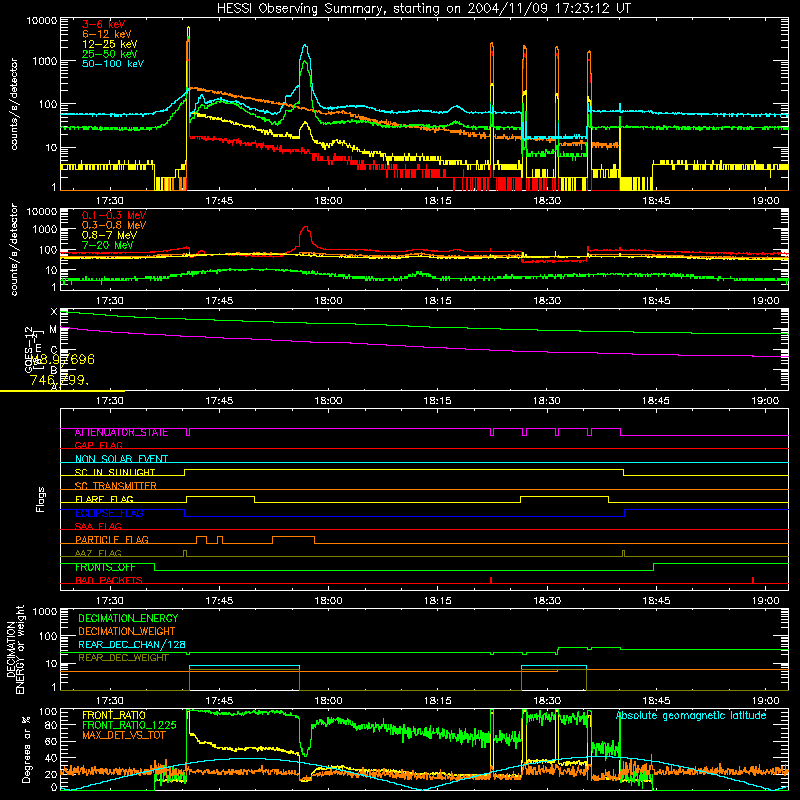
Task: Click the REAR_DEC_CHAN/128 legend label
Action: (x=132, y=645)
